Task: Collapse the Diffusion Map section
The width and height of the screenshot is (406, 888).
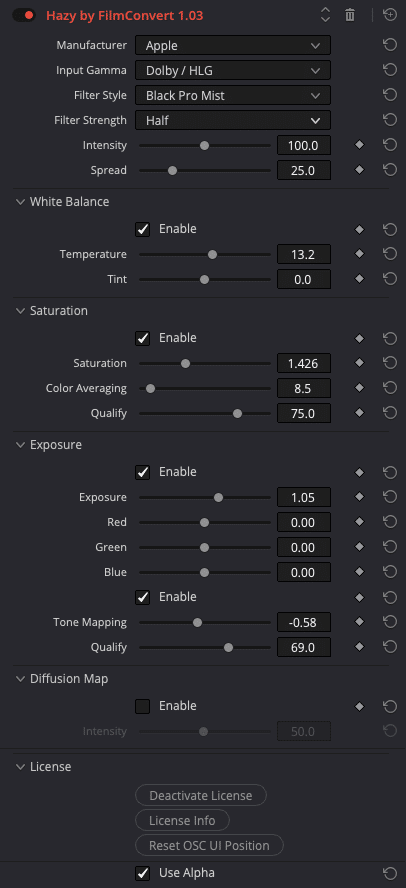Action: 20,678
